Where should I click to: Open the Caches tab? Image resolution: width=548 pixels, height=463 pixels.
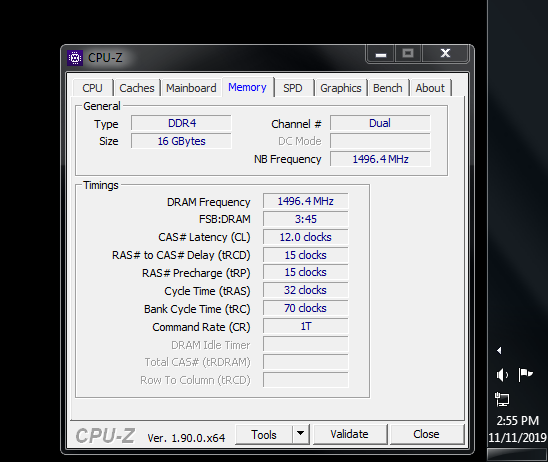[x=137, y=88]
